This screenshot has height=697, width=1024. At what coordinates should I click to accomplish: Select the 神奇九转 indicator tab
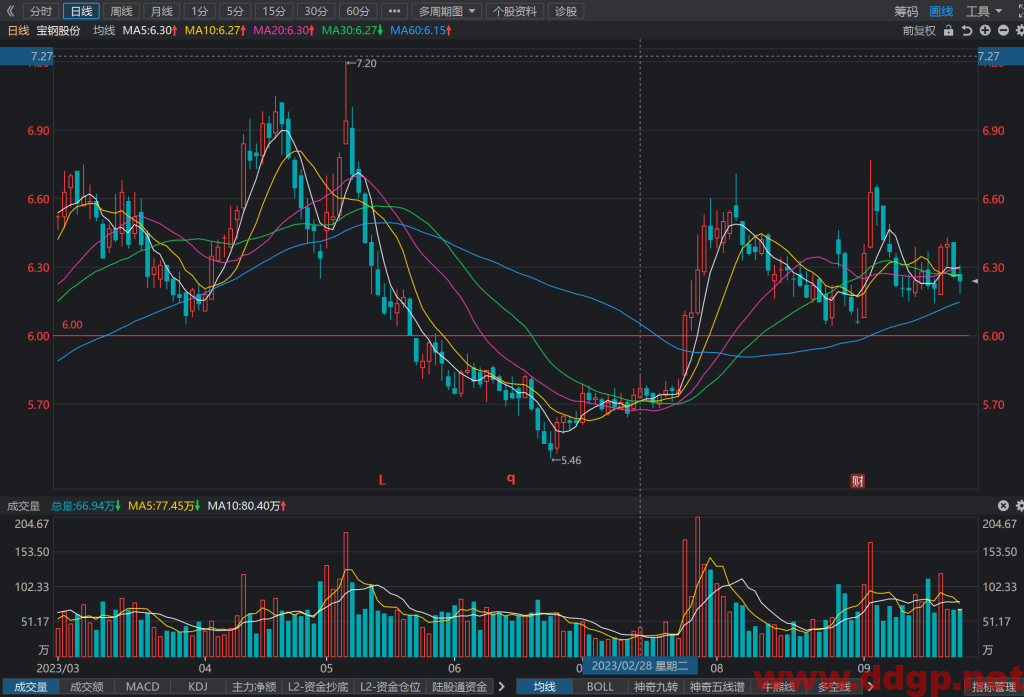click(656, 687)
